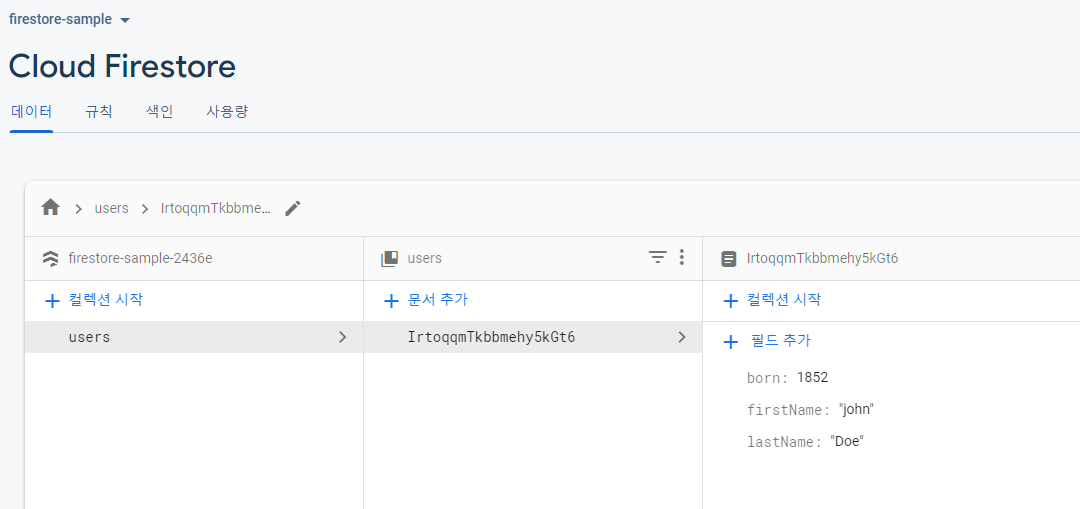Viewport: 1080px width, 509px height.
Task: Click the lastName field name
Action: [x=785, y=442]
